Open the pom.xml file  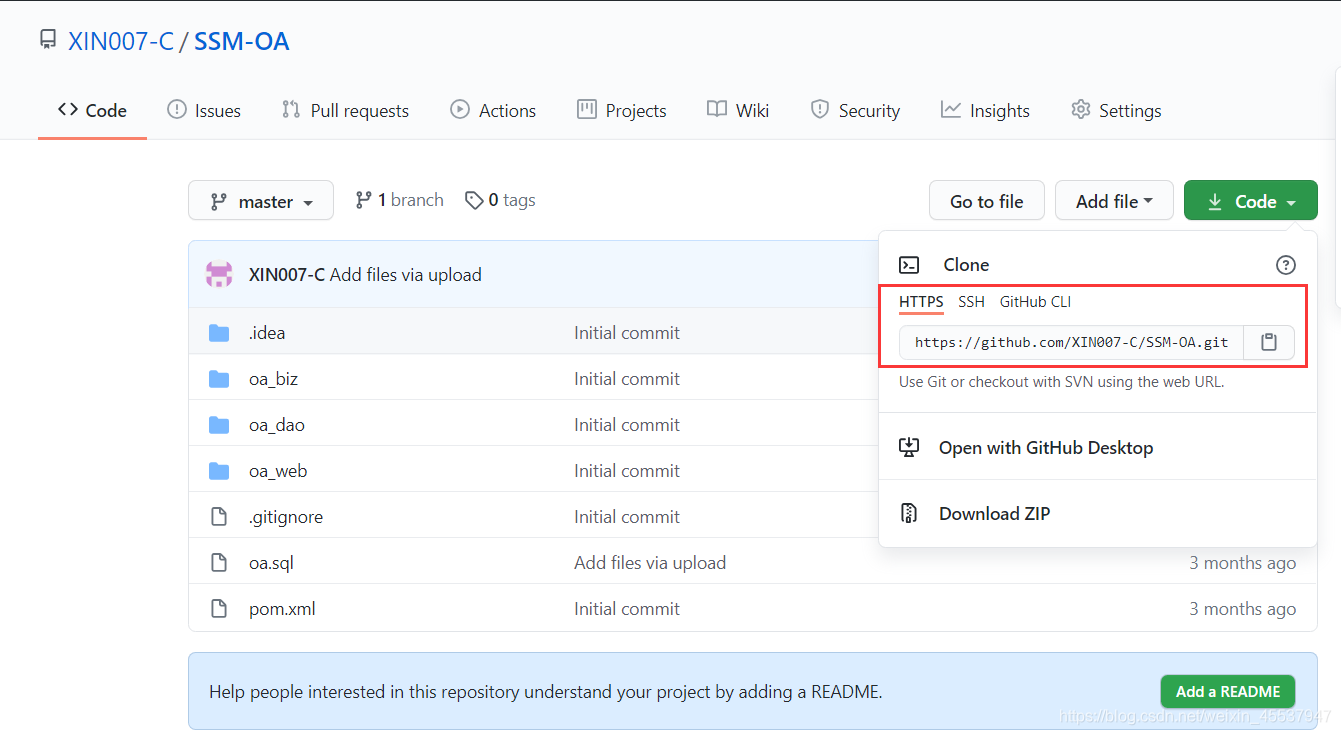(x=282, y=609)
